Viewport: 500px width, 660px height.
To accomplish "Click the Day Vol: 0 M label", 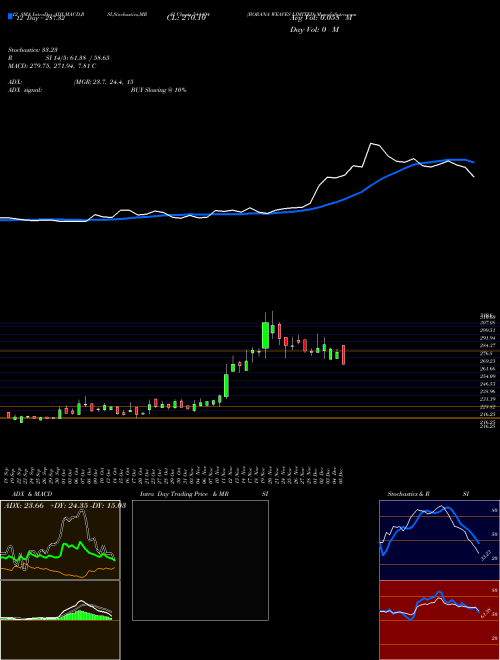I will pyautogui.click(x=314, y=30).
